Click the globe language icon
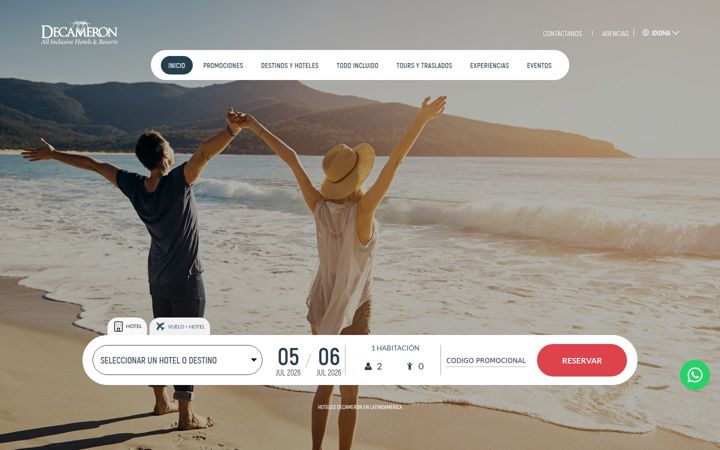 (x=646, y=33)
